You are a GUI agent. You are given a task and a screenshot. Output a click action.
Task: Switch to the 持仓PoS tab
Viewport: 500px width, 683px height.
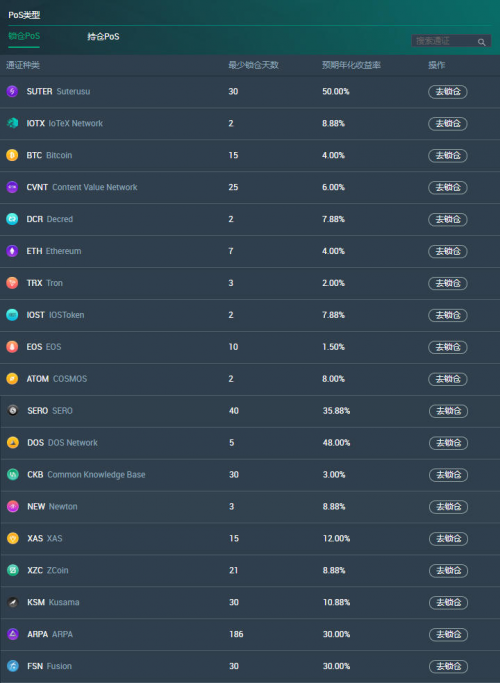coord(103,37)
